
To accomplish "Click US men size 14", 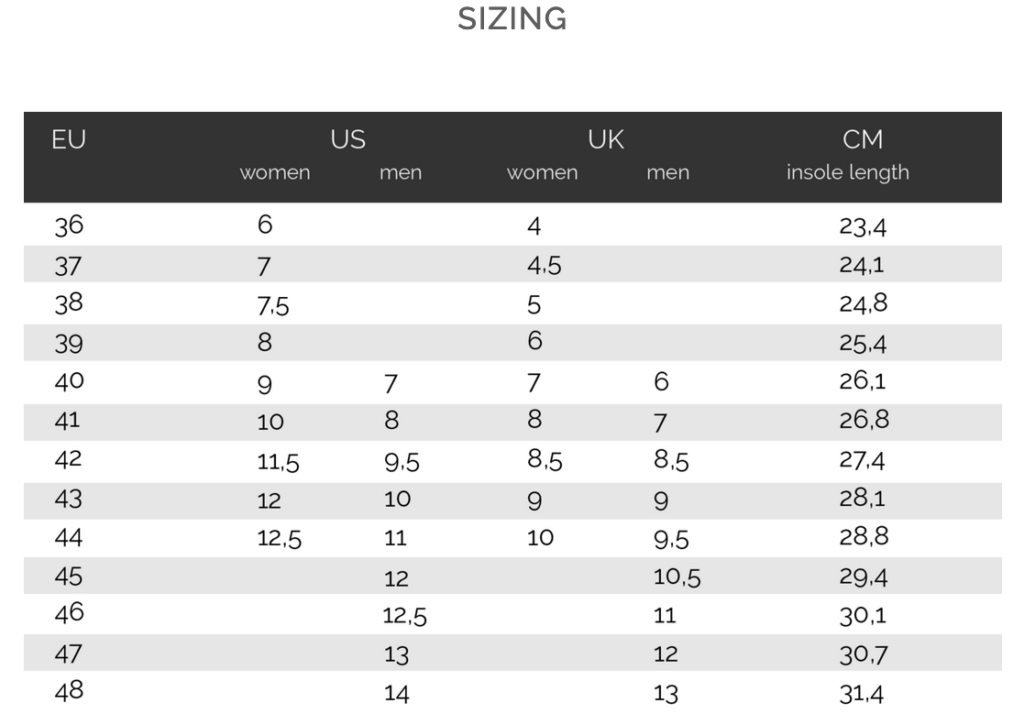I will pos(396,693).
